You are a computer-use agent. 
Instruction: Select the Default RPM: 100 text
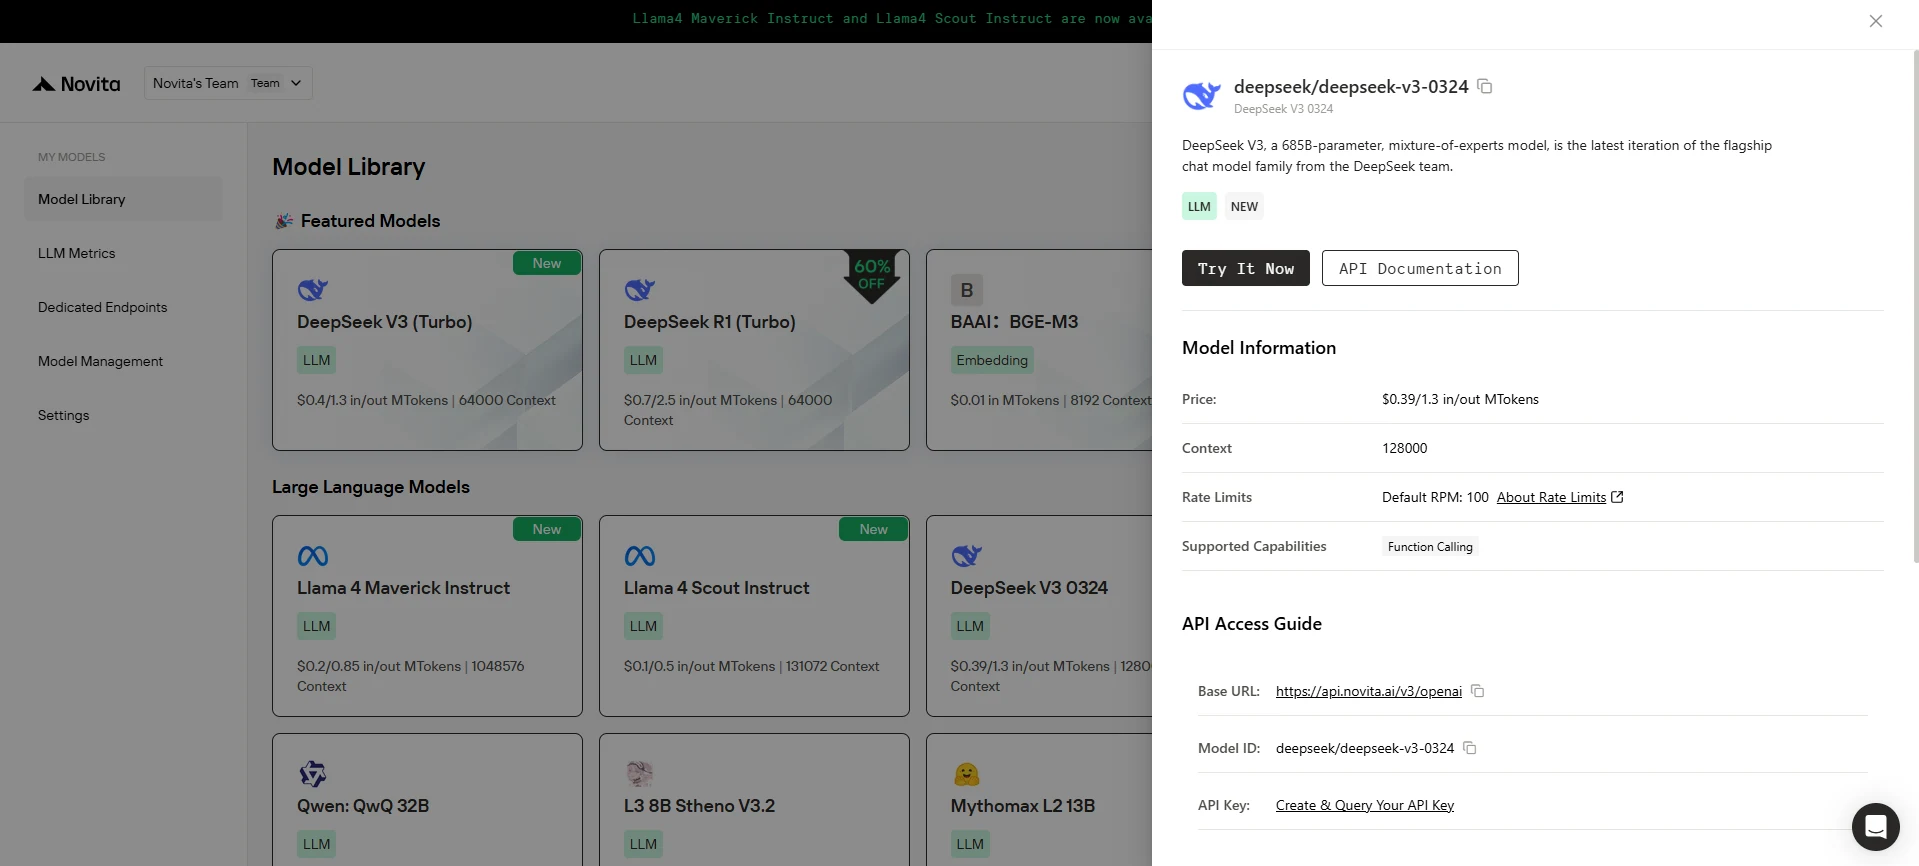pos(1435,497)
